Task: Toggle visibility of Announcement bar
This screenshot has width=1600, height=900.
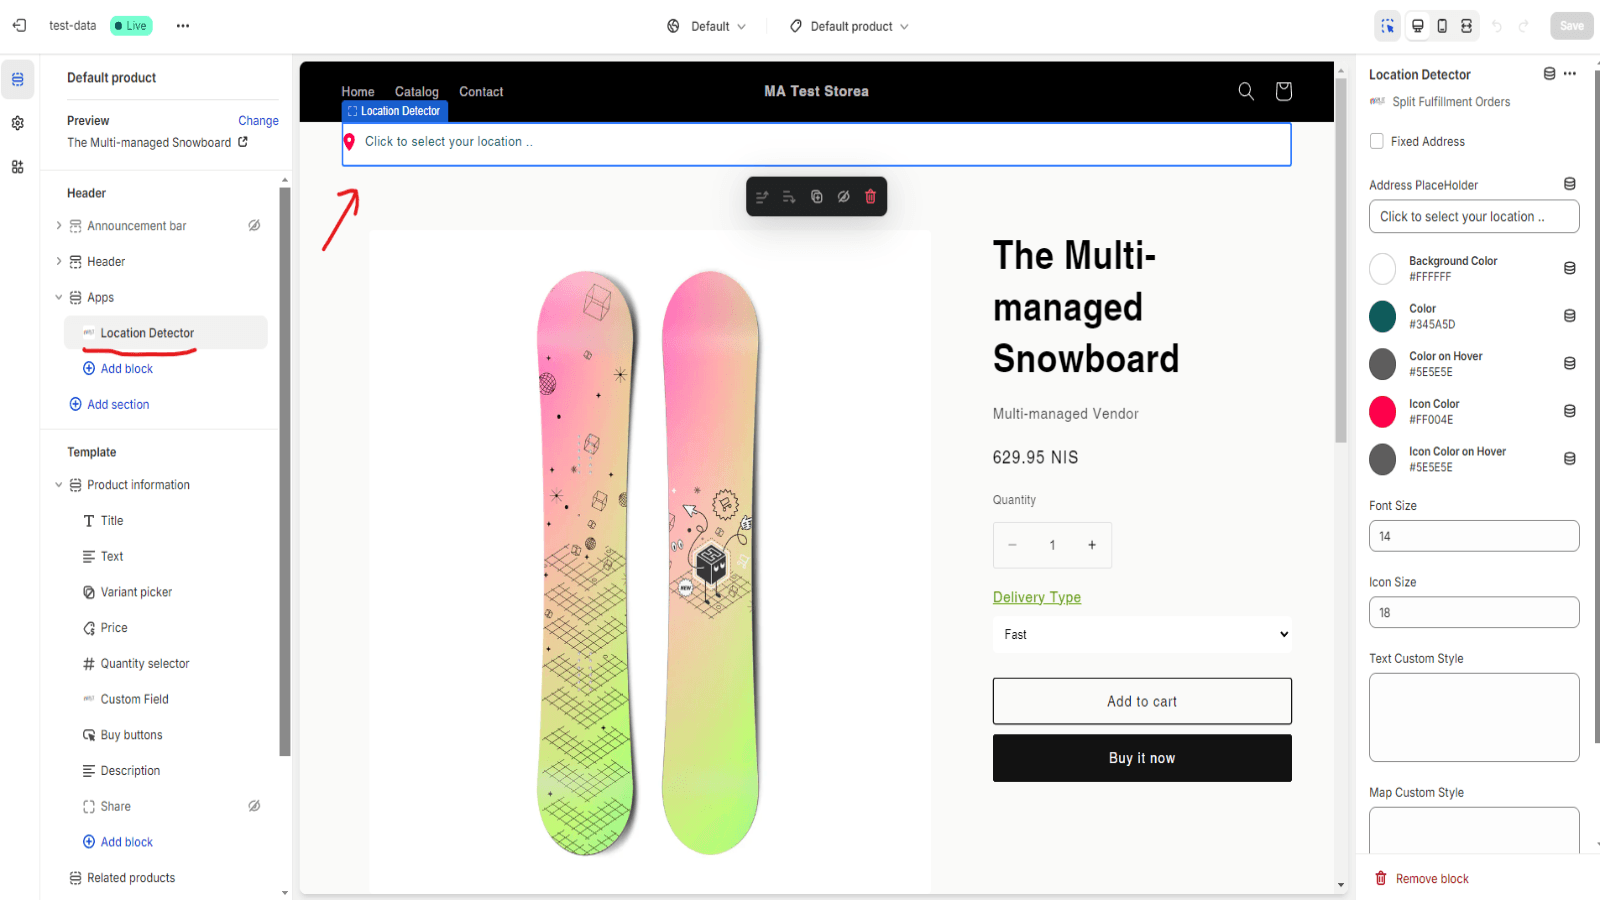Action: (254, 226)
